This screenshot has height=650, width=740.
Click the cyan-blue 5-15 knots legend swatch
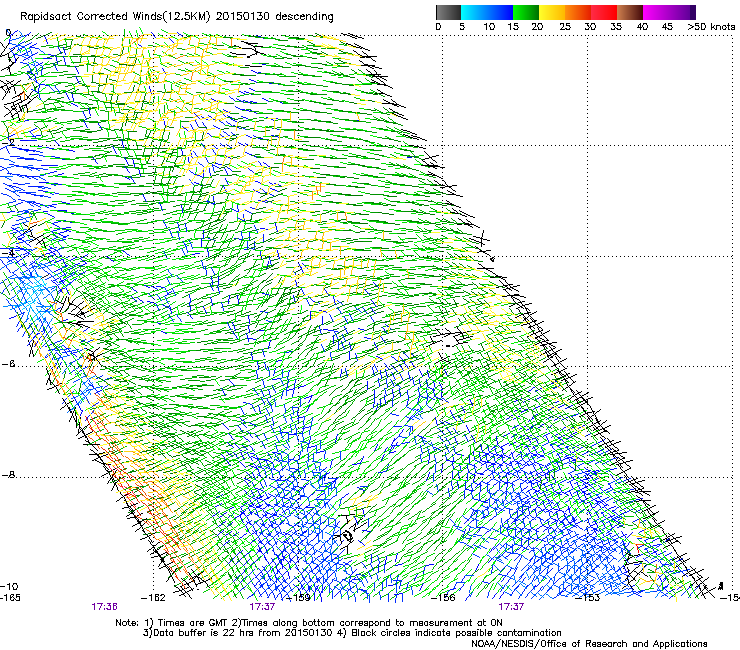click(x=487, y=12)
